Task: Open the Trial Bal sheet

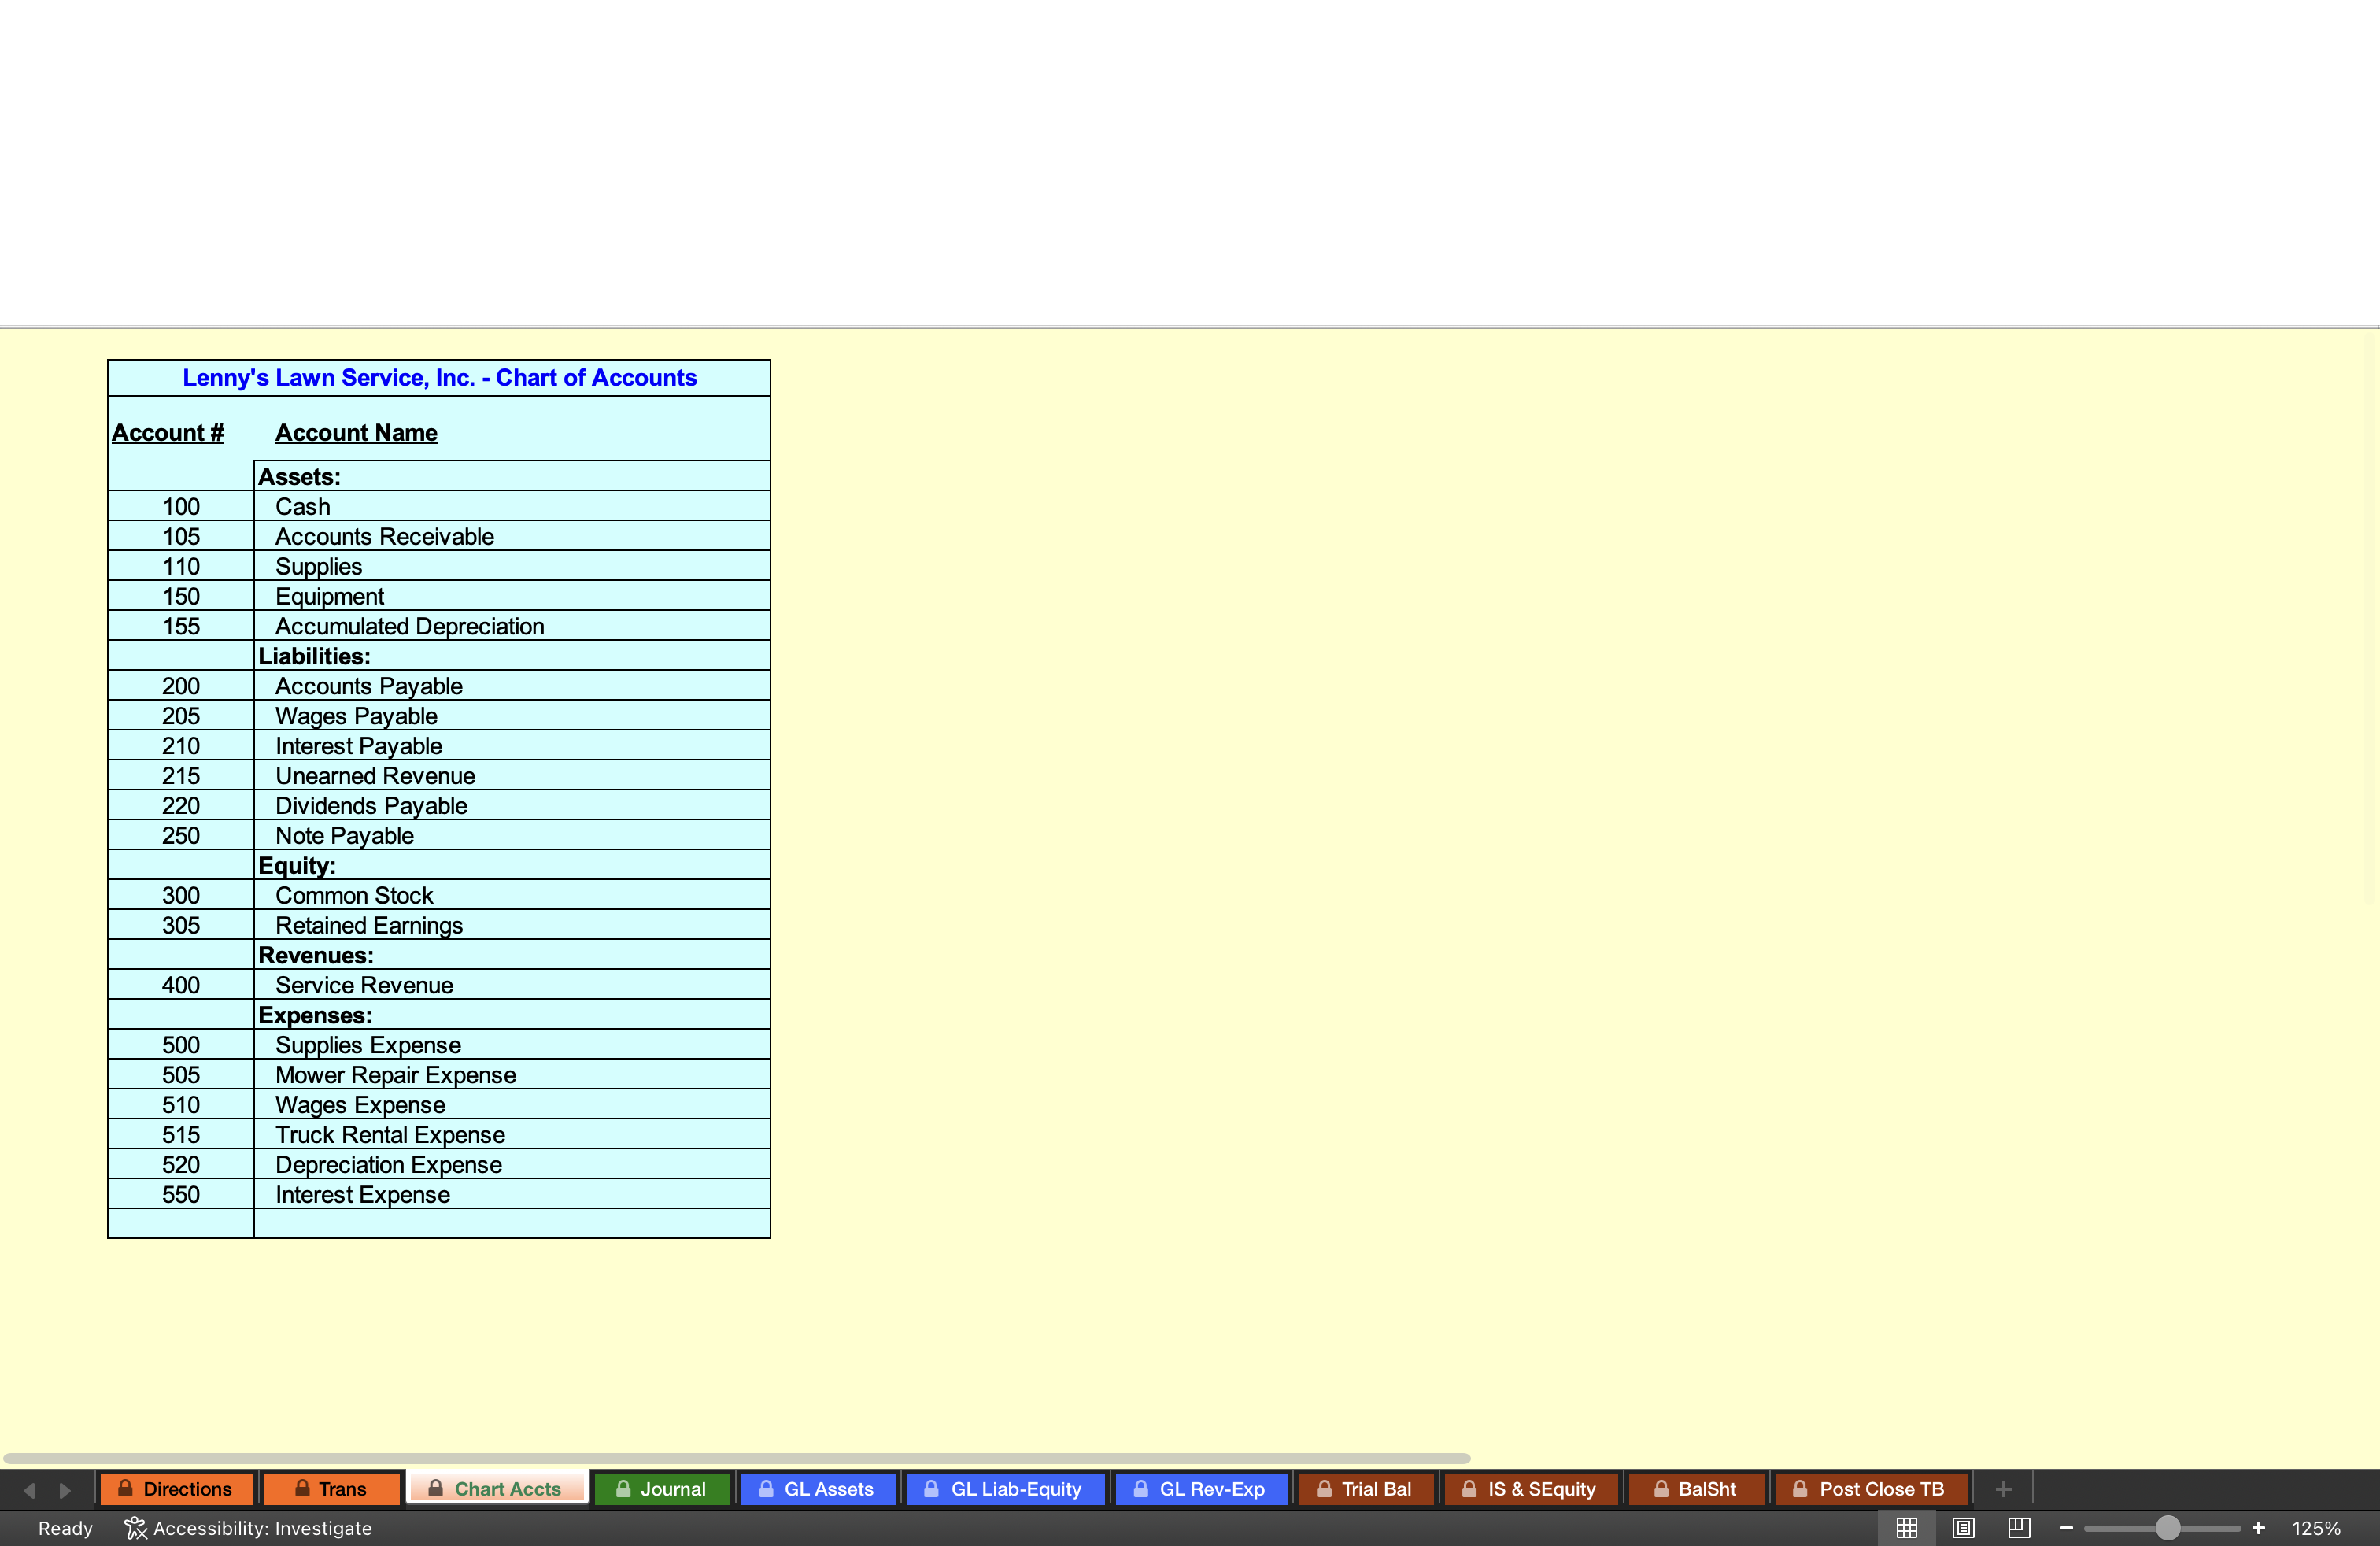Action: coord(1366,1489)
